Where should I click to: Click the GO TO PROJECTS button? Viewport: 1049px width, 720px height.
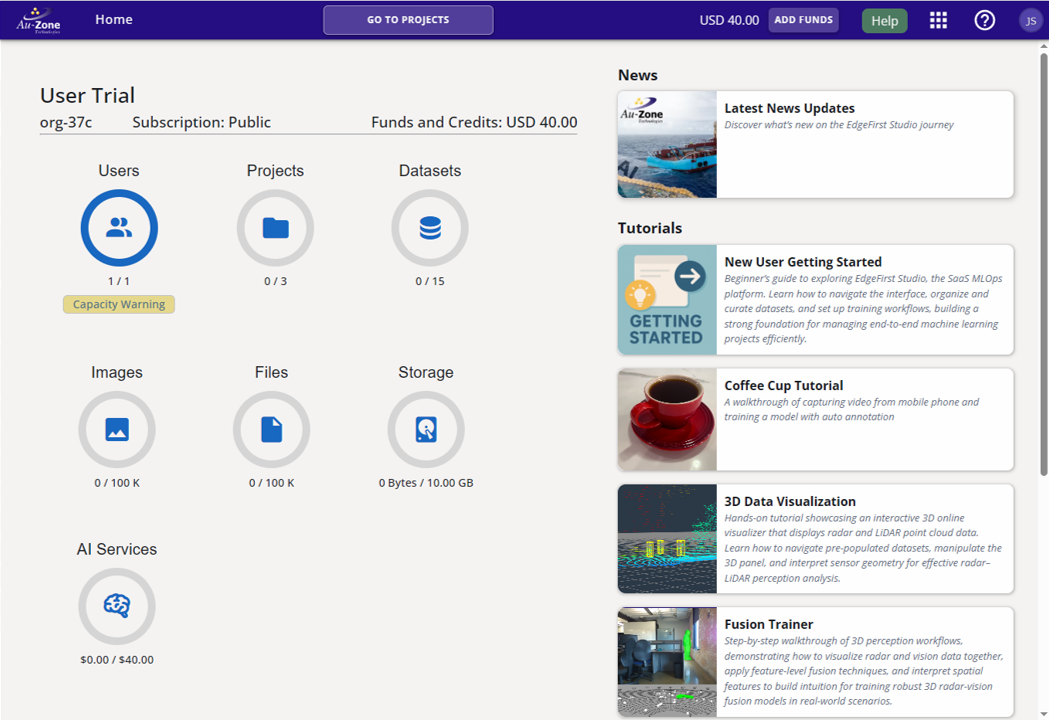pos(407,19)
